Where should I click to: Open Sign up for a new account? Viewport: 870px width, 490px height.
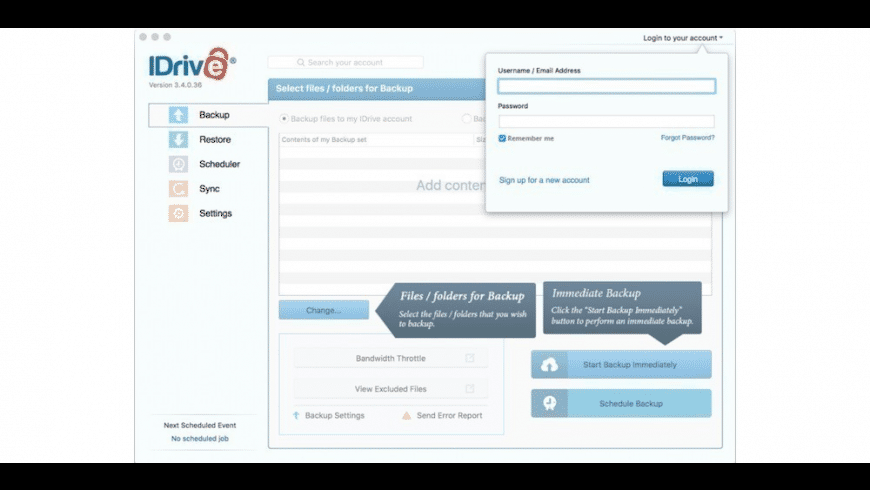click(544, 180)
